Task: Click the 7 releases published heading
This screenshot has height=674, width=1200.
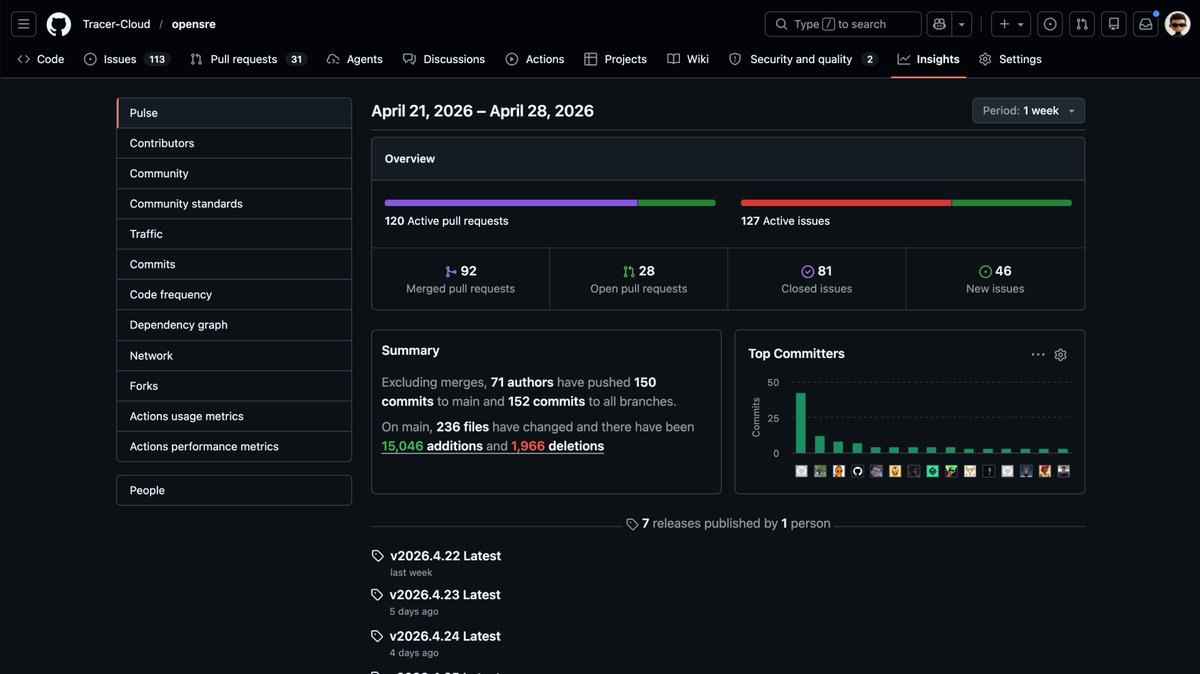Action: pos(728,523)
